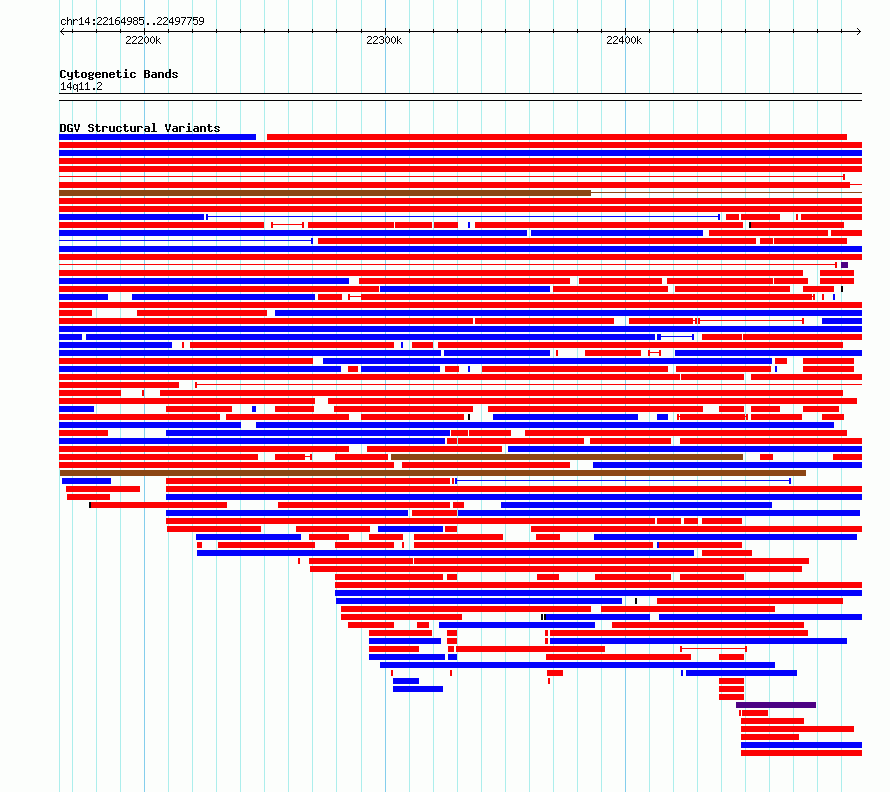Click the 22400k ruler label

[x=624, y=40]
